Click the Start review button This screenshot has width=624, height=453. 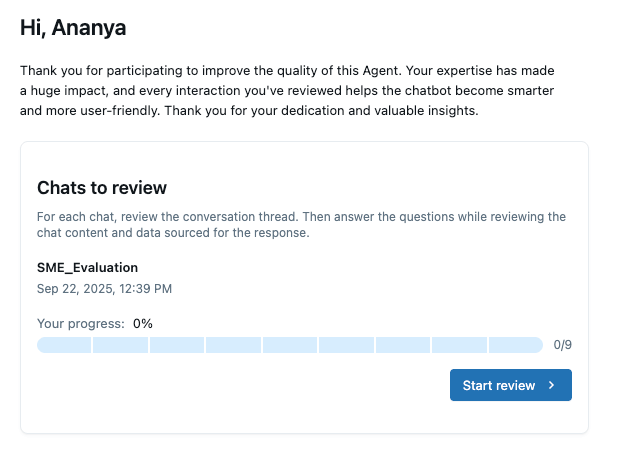tap(510, 385)
